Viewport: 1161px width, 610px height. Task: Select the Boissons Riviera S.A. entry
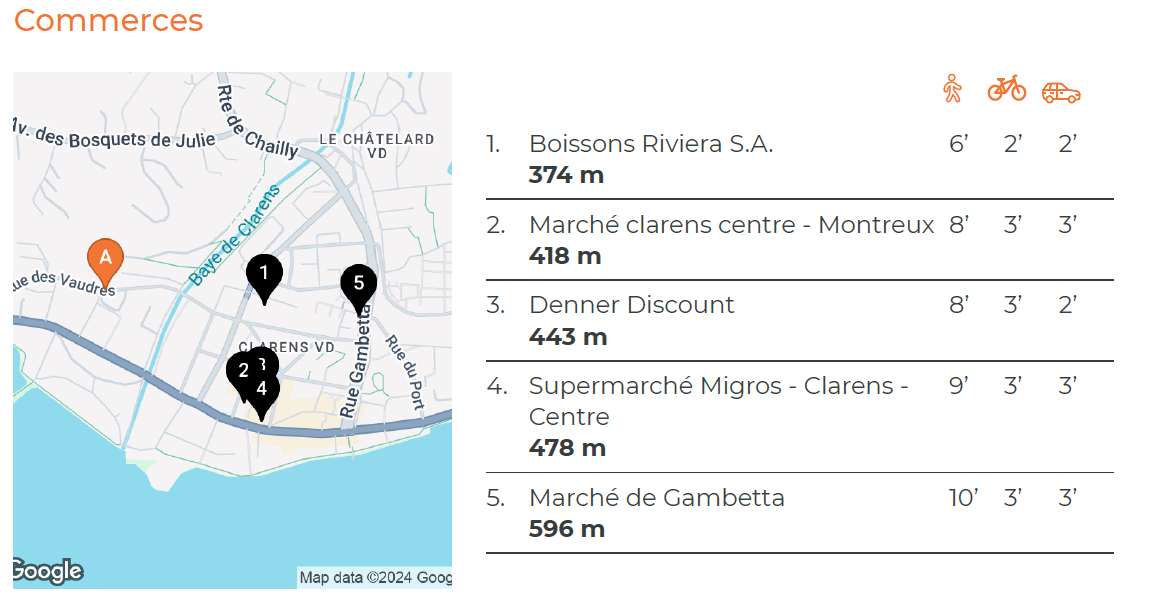tap(654, 143)
